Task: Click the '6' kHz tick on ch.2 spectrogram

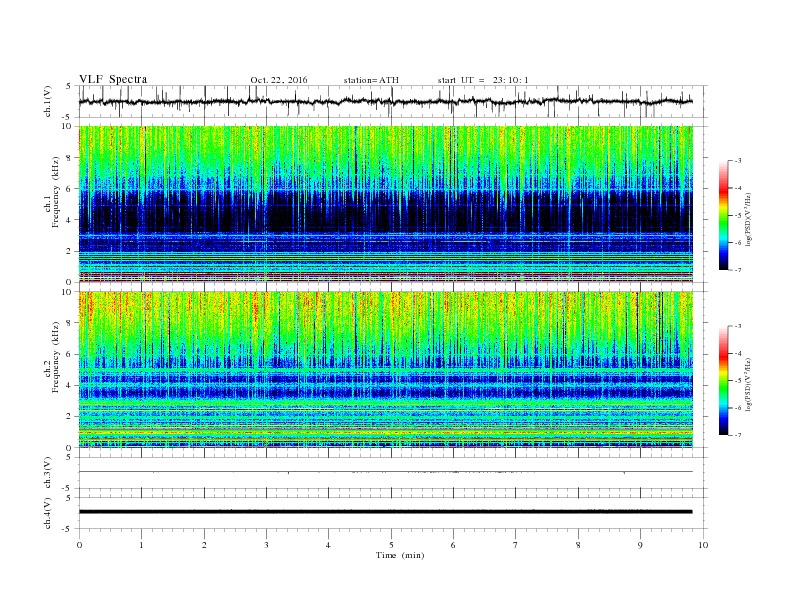Action: [69, 354]
